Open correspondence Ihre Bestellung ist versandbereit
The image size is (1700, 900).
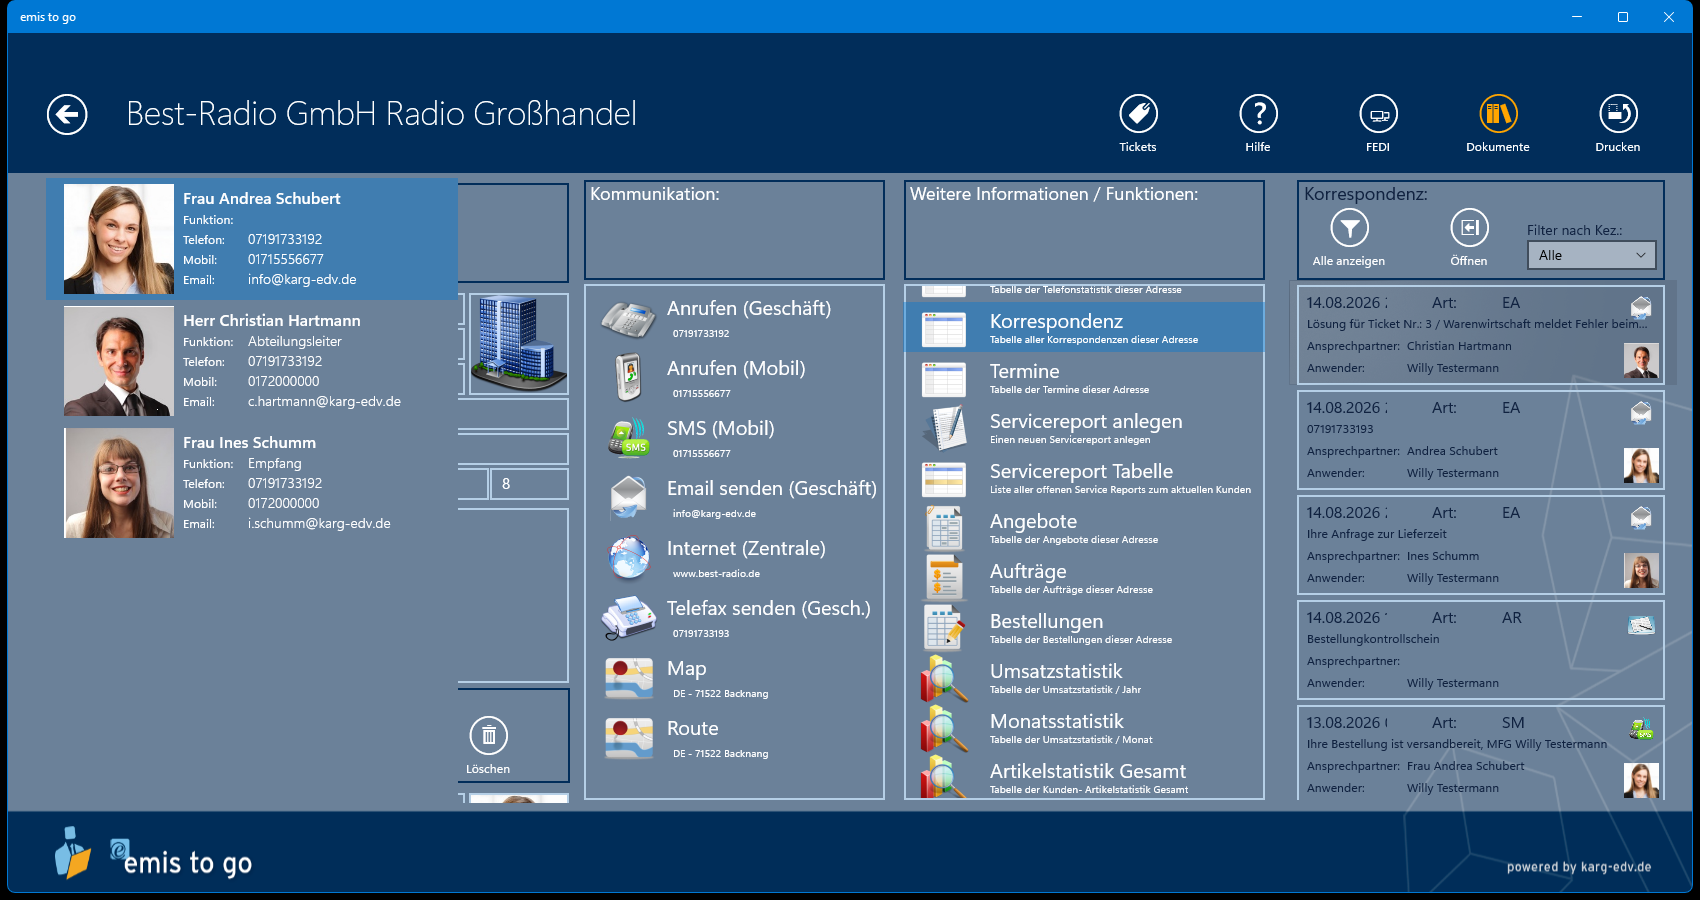click(1481, 753)
